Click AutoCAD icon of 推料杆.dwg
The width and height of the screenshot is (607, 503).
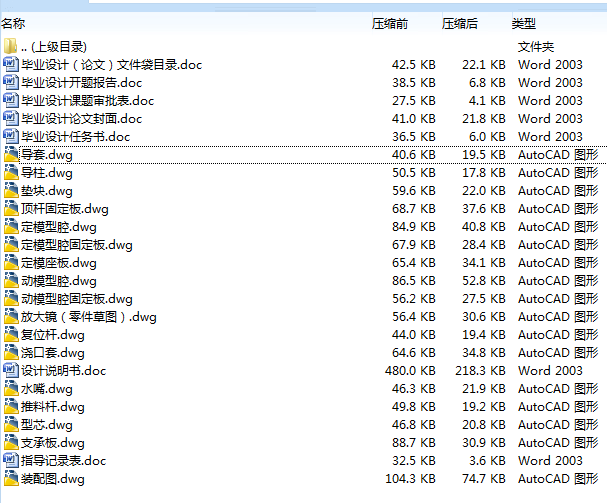[x=11, y=406]
